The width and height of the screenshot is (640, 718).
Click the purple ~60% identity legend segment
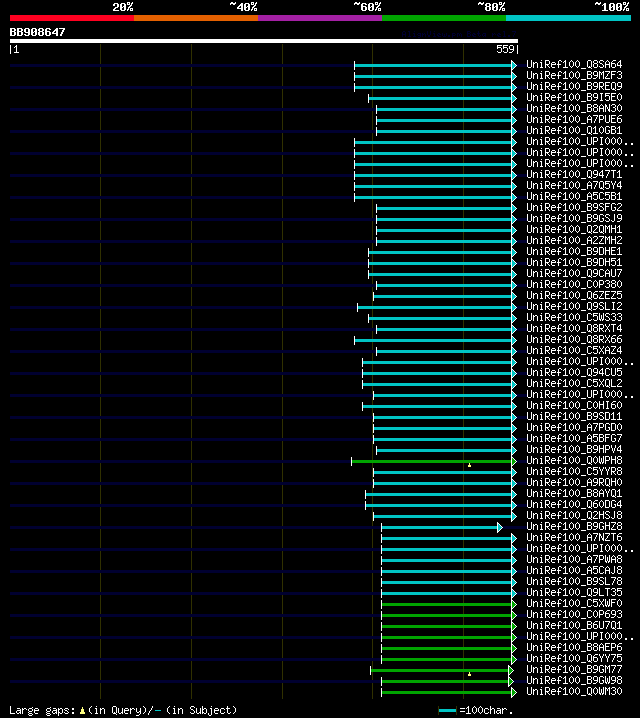click(320, 18)
